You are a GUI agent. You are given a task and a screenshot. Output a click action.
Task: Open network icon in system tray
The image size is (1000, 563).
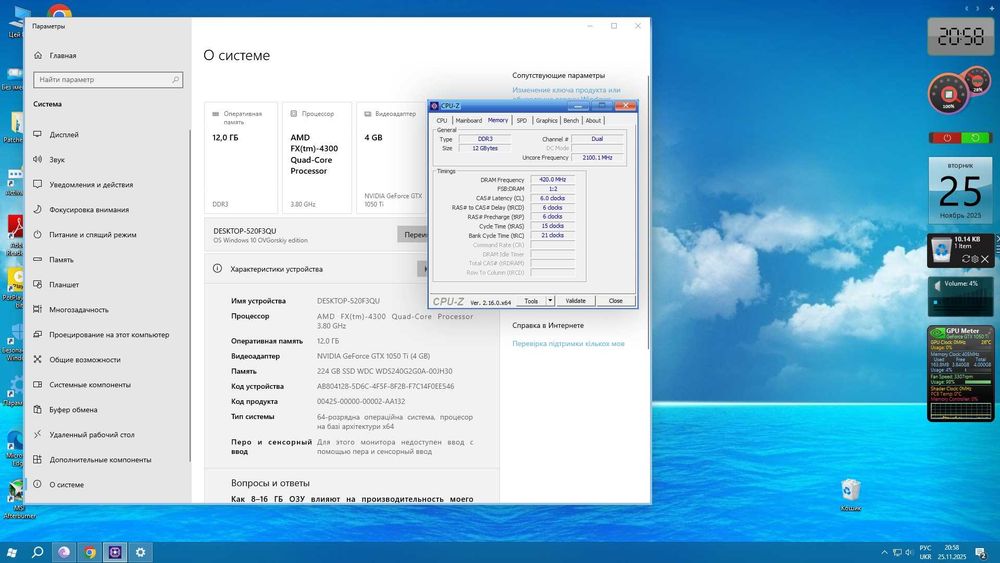[x=897, y=552]
